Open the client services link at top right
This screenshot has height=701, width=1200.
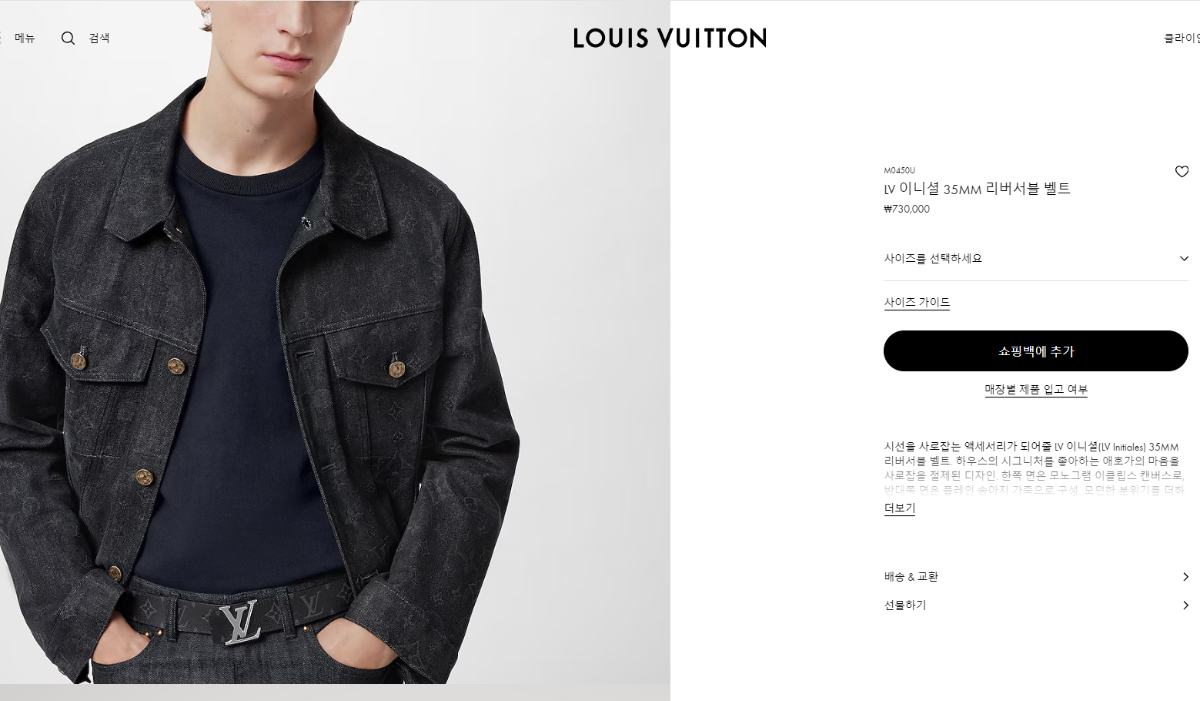pyautogui.click(x=1181, y=38)
